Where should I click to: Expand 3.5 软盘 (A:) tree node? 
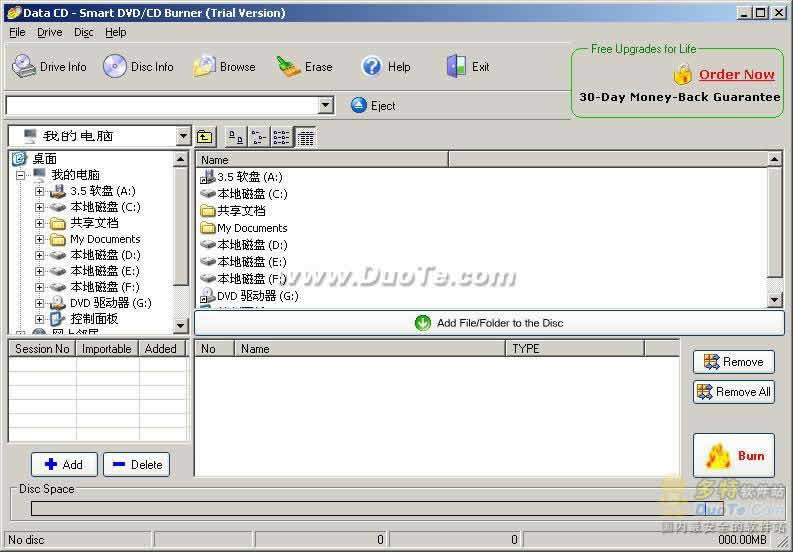click(39, 191)
